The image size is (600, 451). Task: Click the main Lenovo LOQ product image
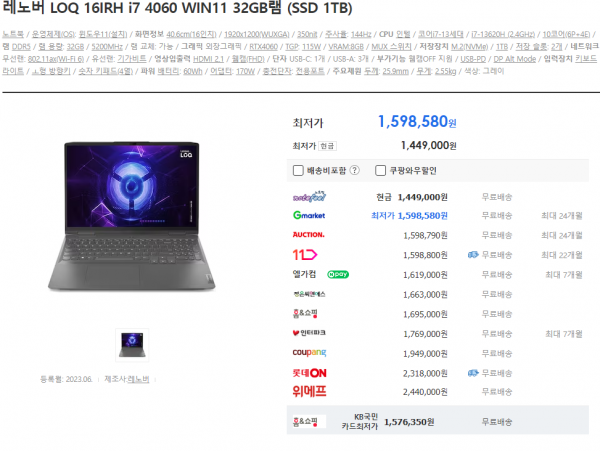(x=132, y=215)
